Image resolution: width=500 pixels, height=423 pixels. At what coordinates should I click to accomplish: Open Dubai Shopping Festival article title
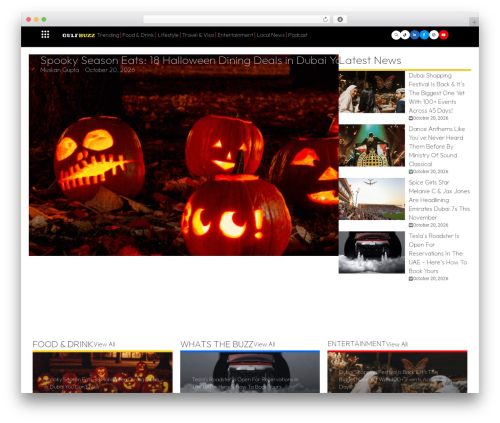[436, 93]
